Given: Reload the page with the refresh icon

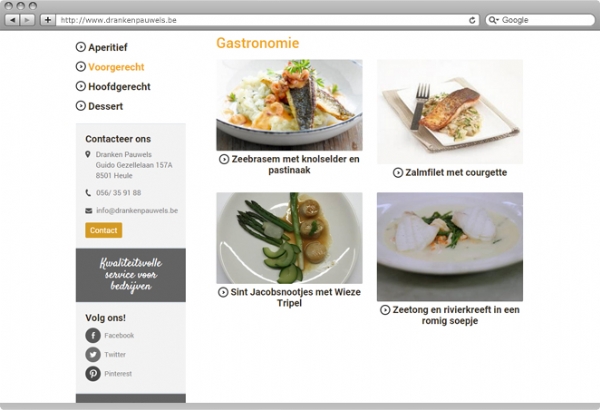Looking at the screenshot, I should pos(472,20).
